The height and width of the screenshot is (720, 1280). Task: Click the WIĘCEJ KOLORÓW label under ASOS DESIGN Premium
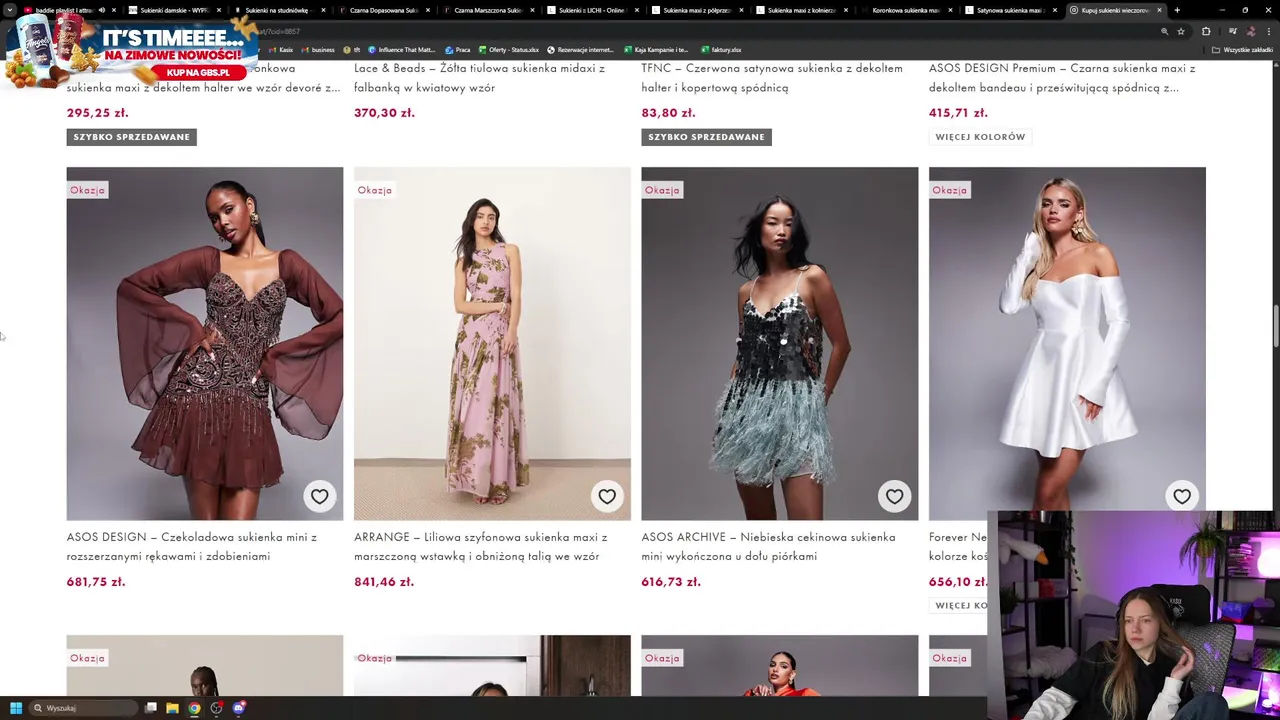pyautogui.click(x=980, y=137)
